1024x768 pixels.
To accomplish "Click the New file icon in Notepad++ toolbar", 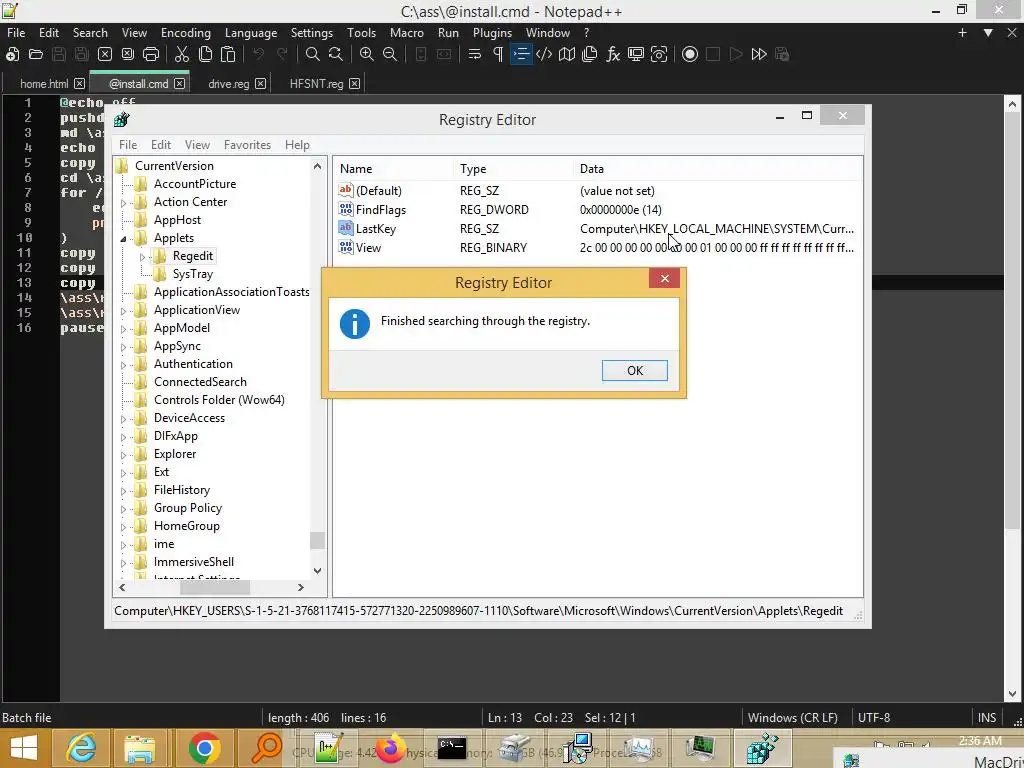I will 12,54.
